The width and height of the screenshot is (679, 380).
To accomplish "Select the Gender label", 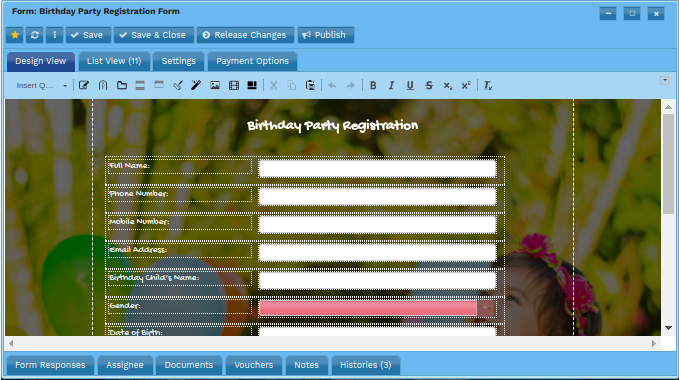I will 125,306.
